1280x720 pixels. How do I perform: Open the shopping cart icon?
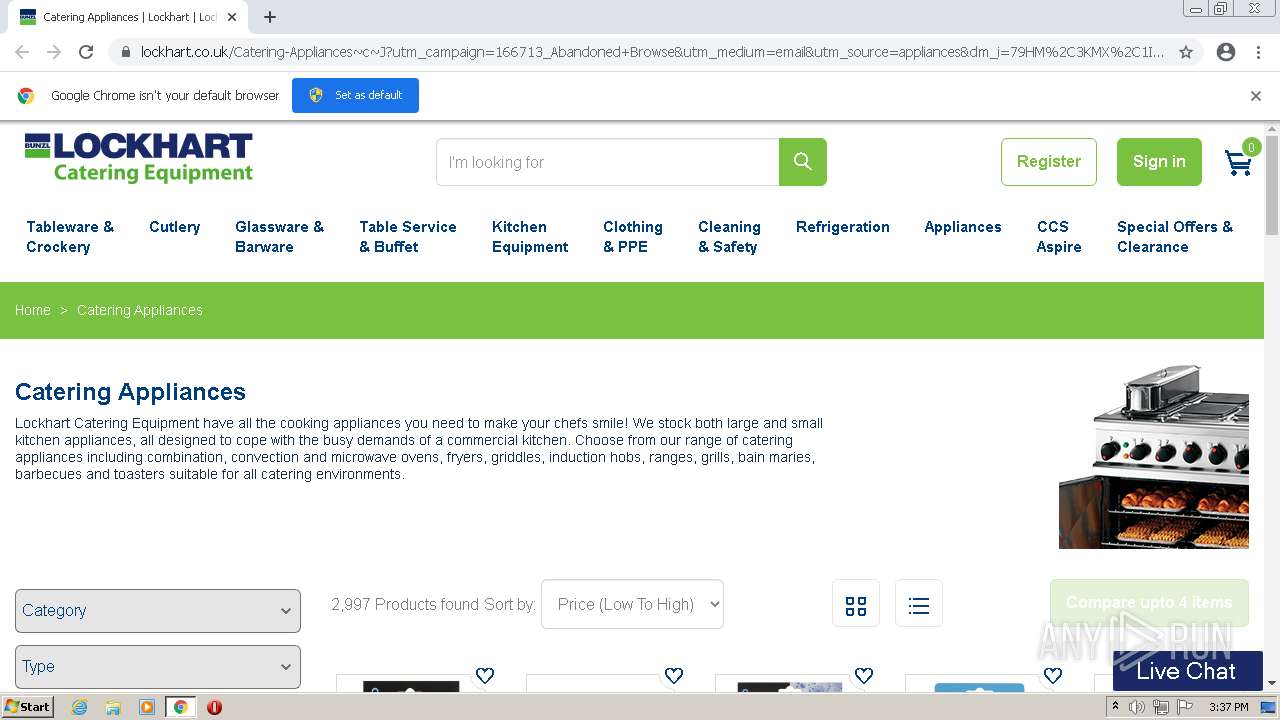(1240, 160)
